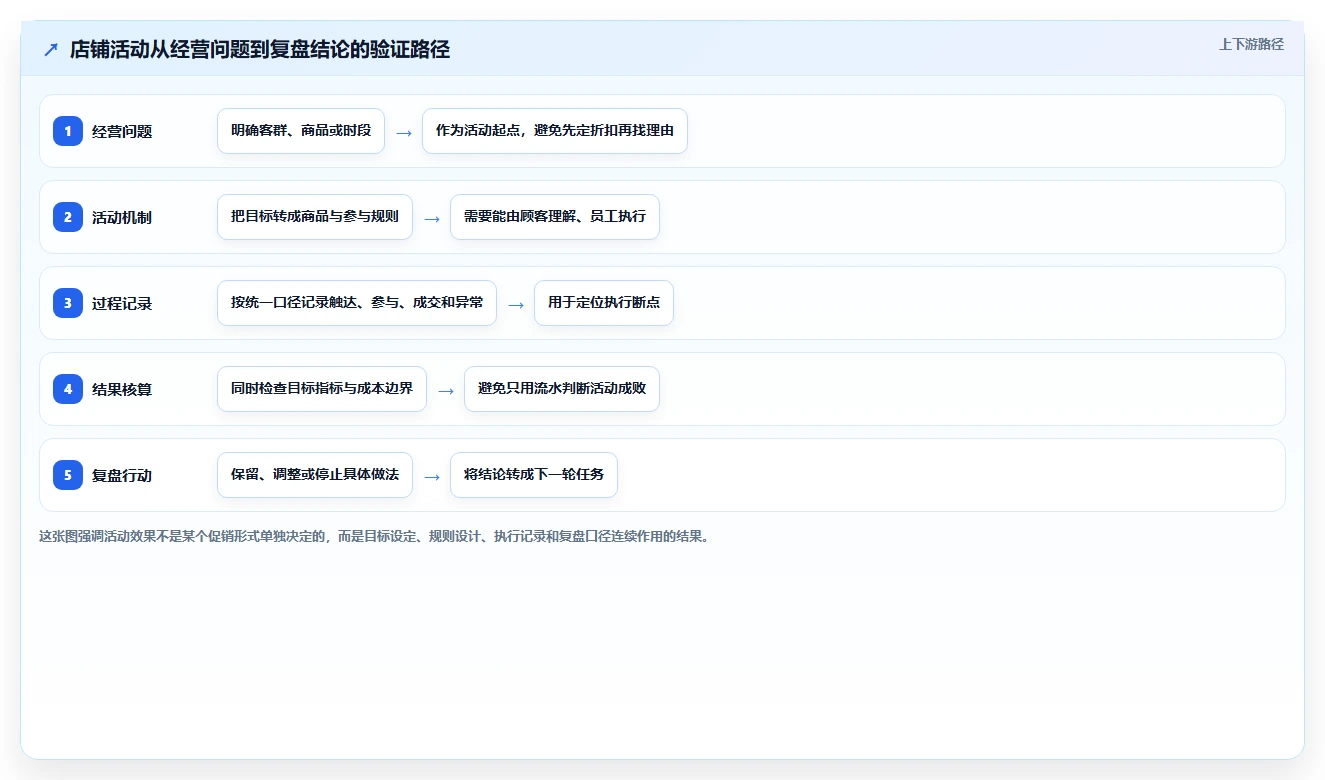Click the 明确客群、商品或时段 box
Image resolution: width=1325 pixels, height=780 pixels.
click(301, 131)
